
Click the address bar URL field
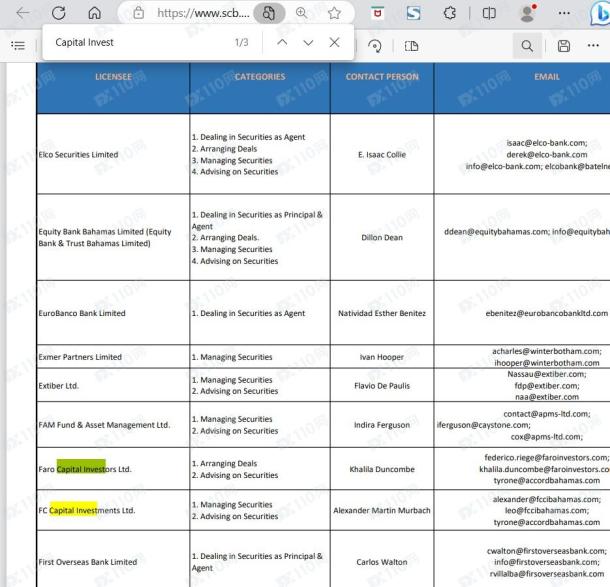pyautogui.click(x=203, y=13)
